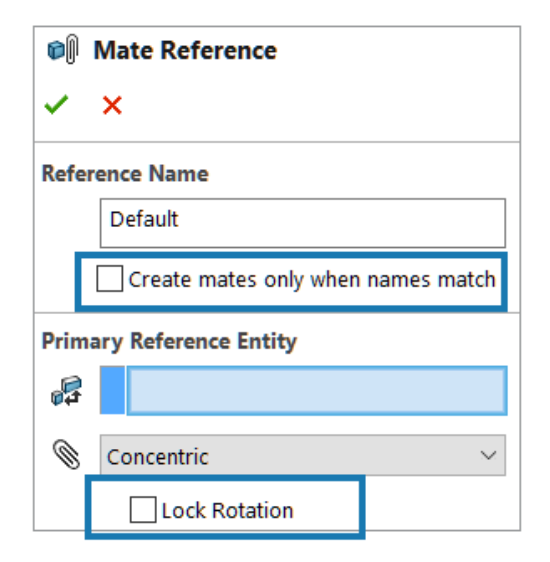The image size is (550, 562).
Task: Click the empty part of the Default name field
Action: pos(340,223)
